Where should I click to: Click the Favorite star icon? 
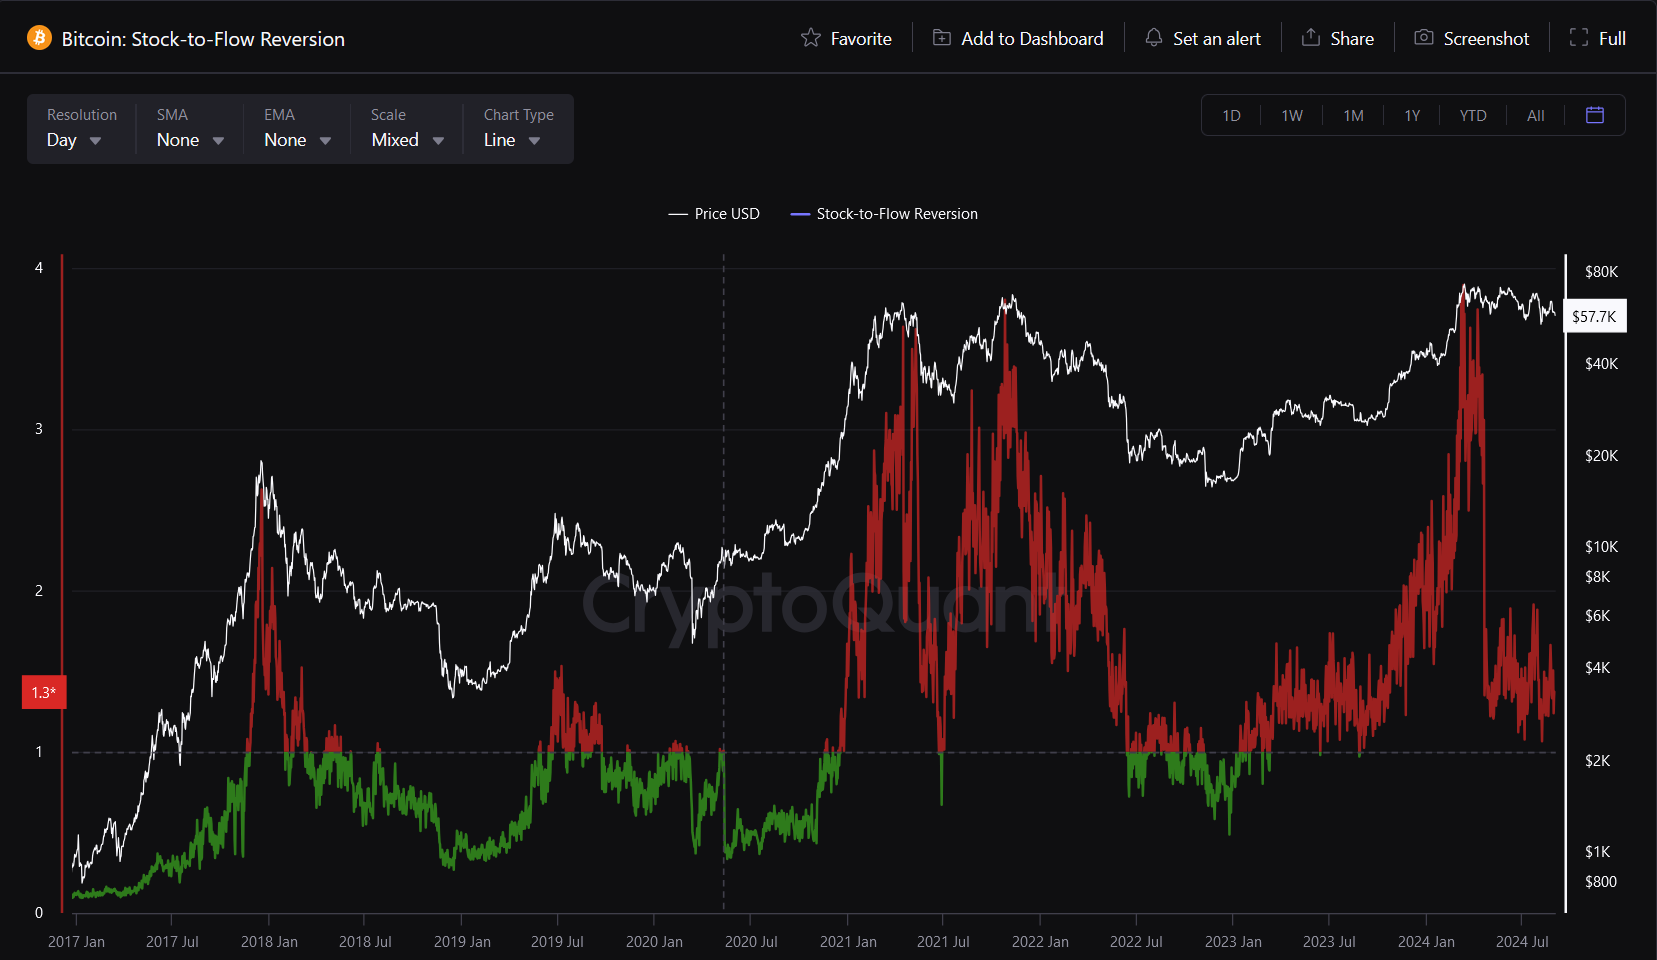click(x=811, y=37)
